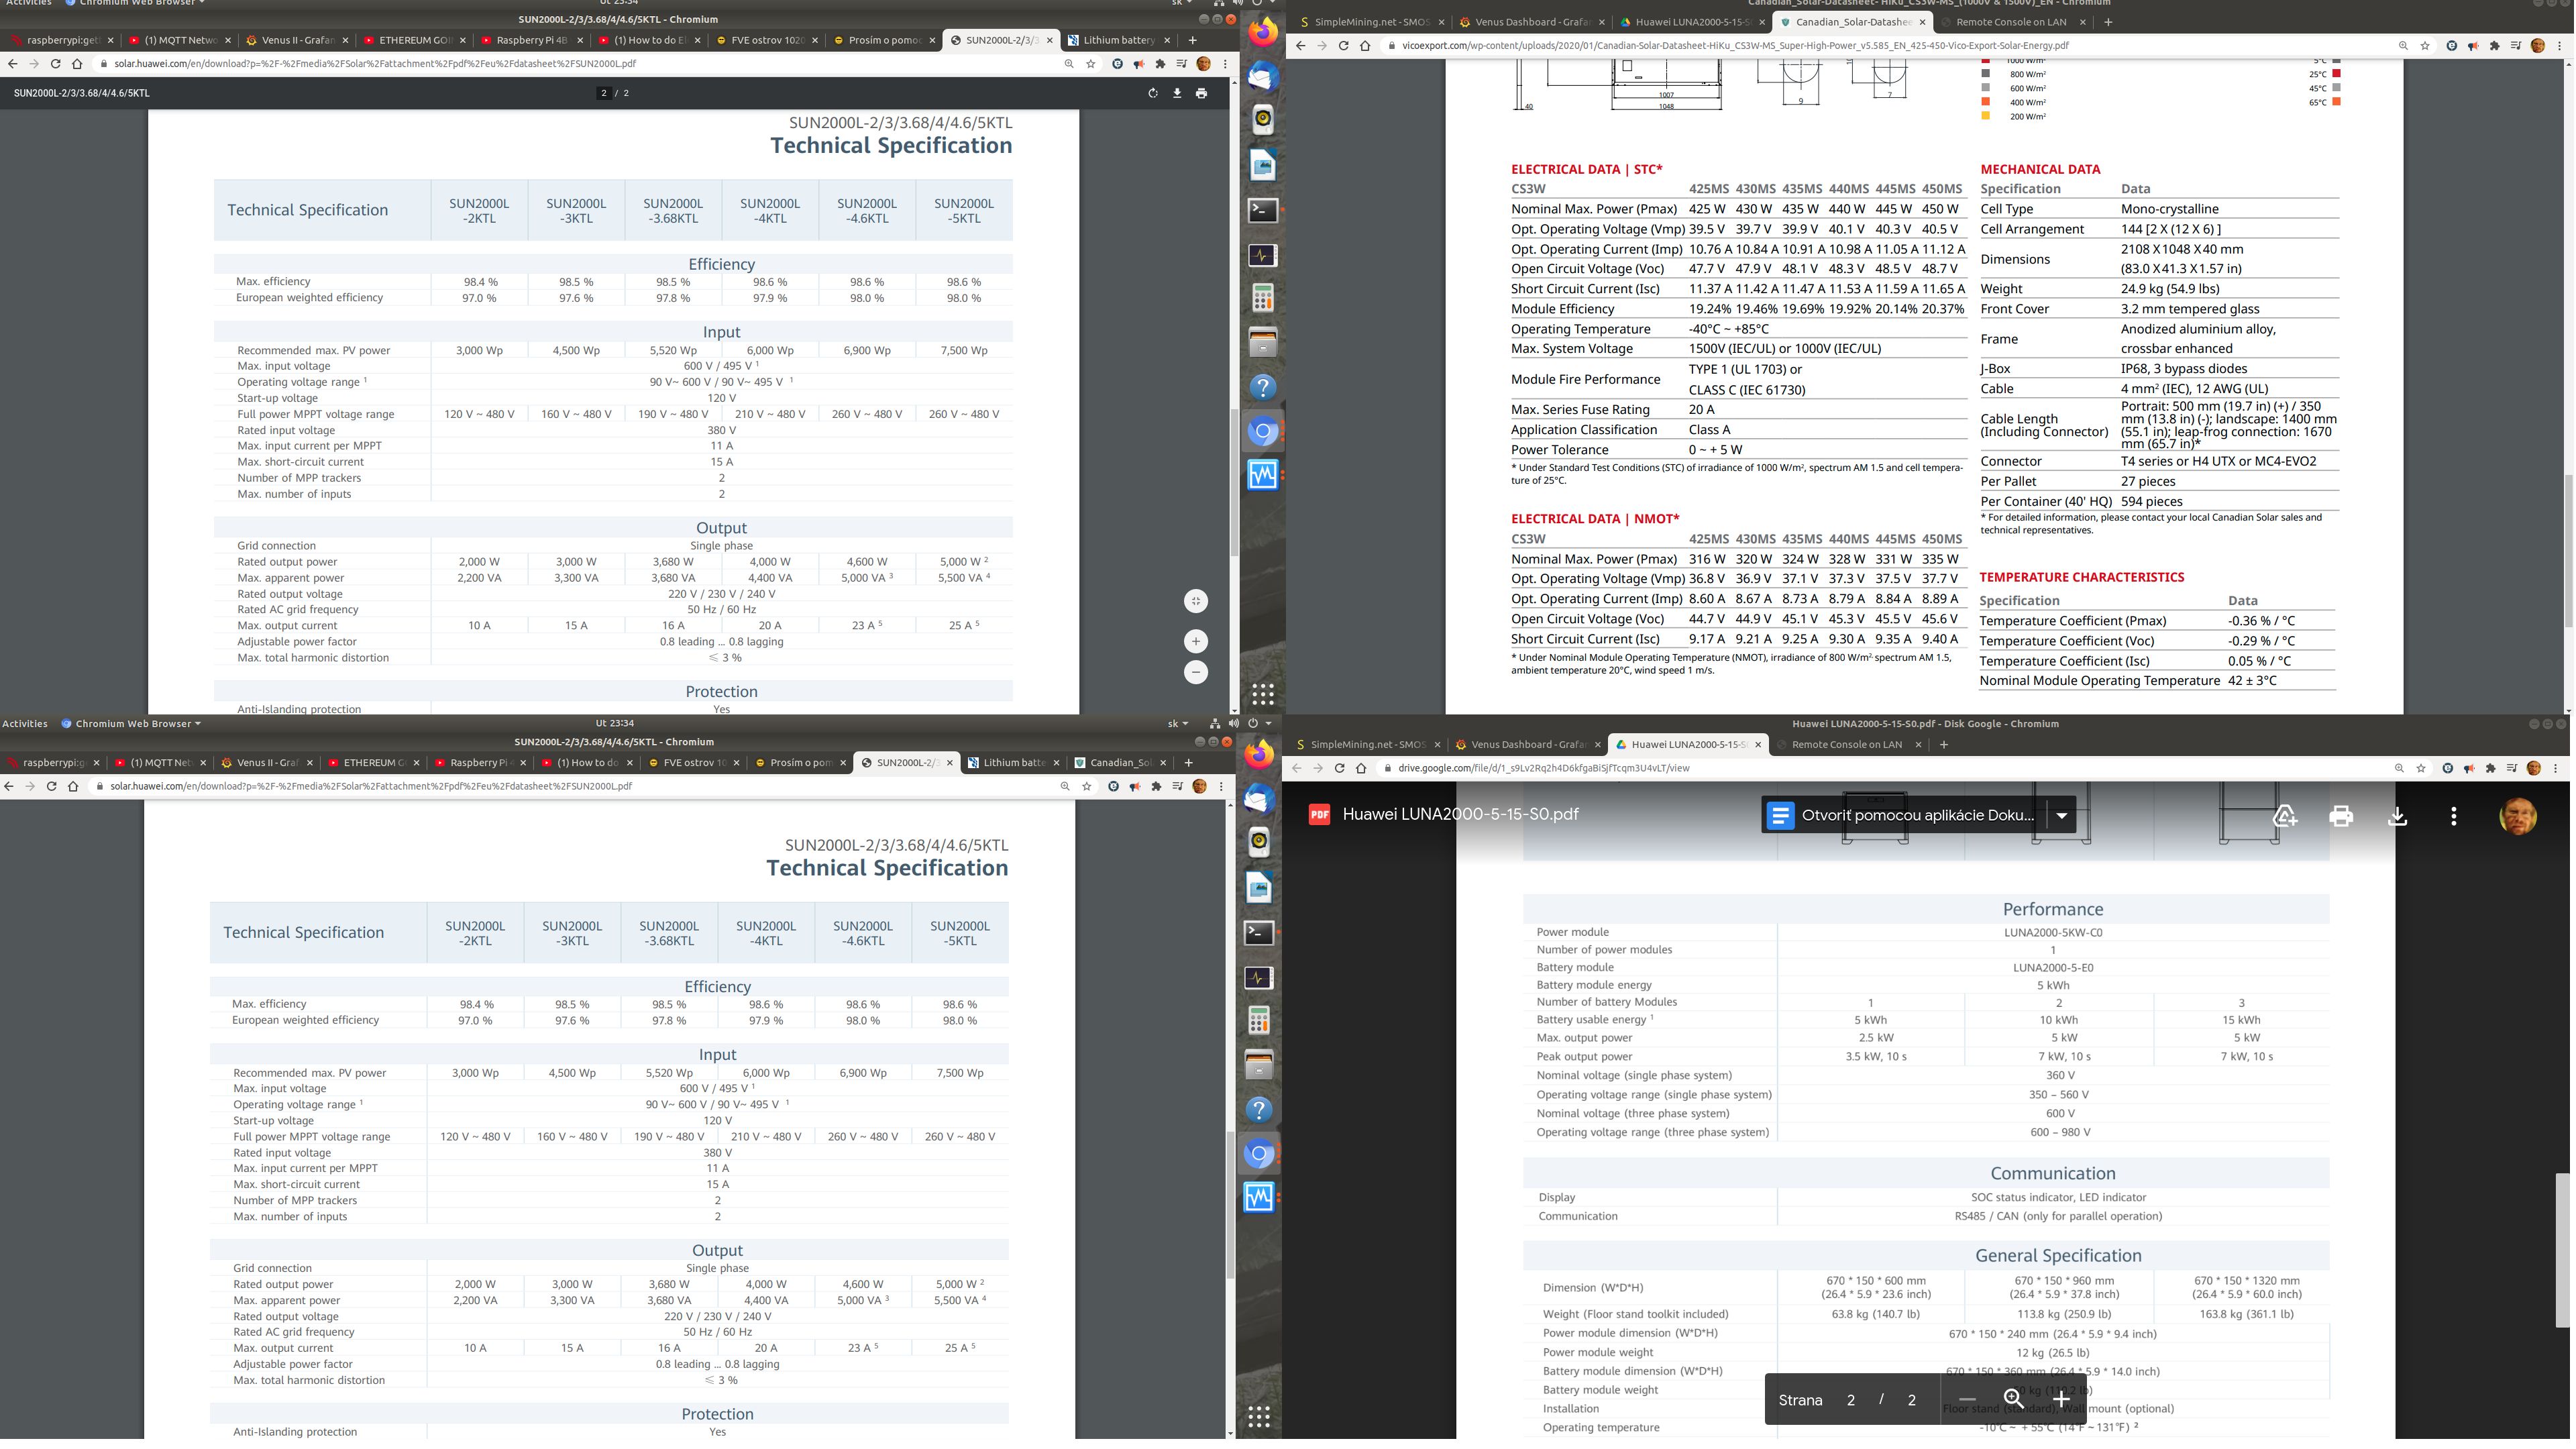Image resolution: width=2576 pixels, height=1449 pixels.
Task: Zoom in using Drive's bottom page bar plus
Action: click(2061, 1399)
